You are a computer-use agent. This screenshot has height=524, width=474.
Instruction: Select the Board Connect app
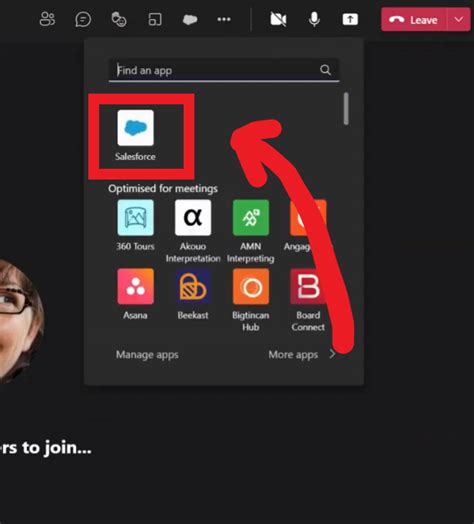[308, 300]
